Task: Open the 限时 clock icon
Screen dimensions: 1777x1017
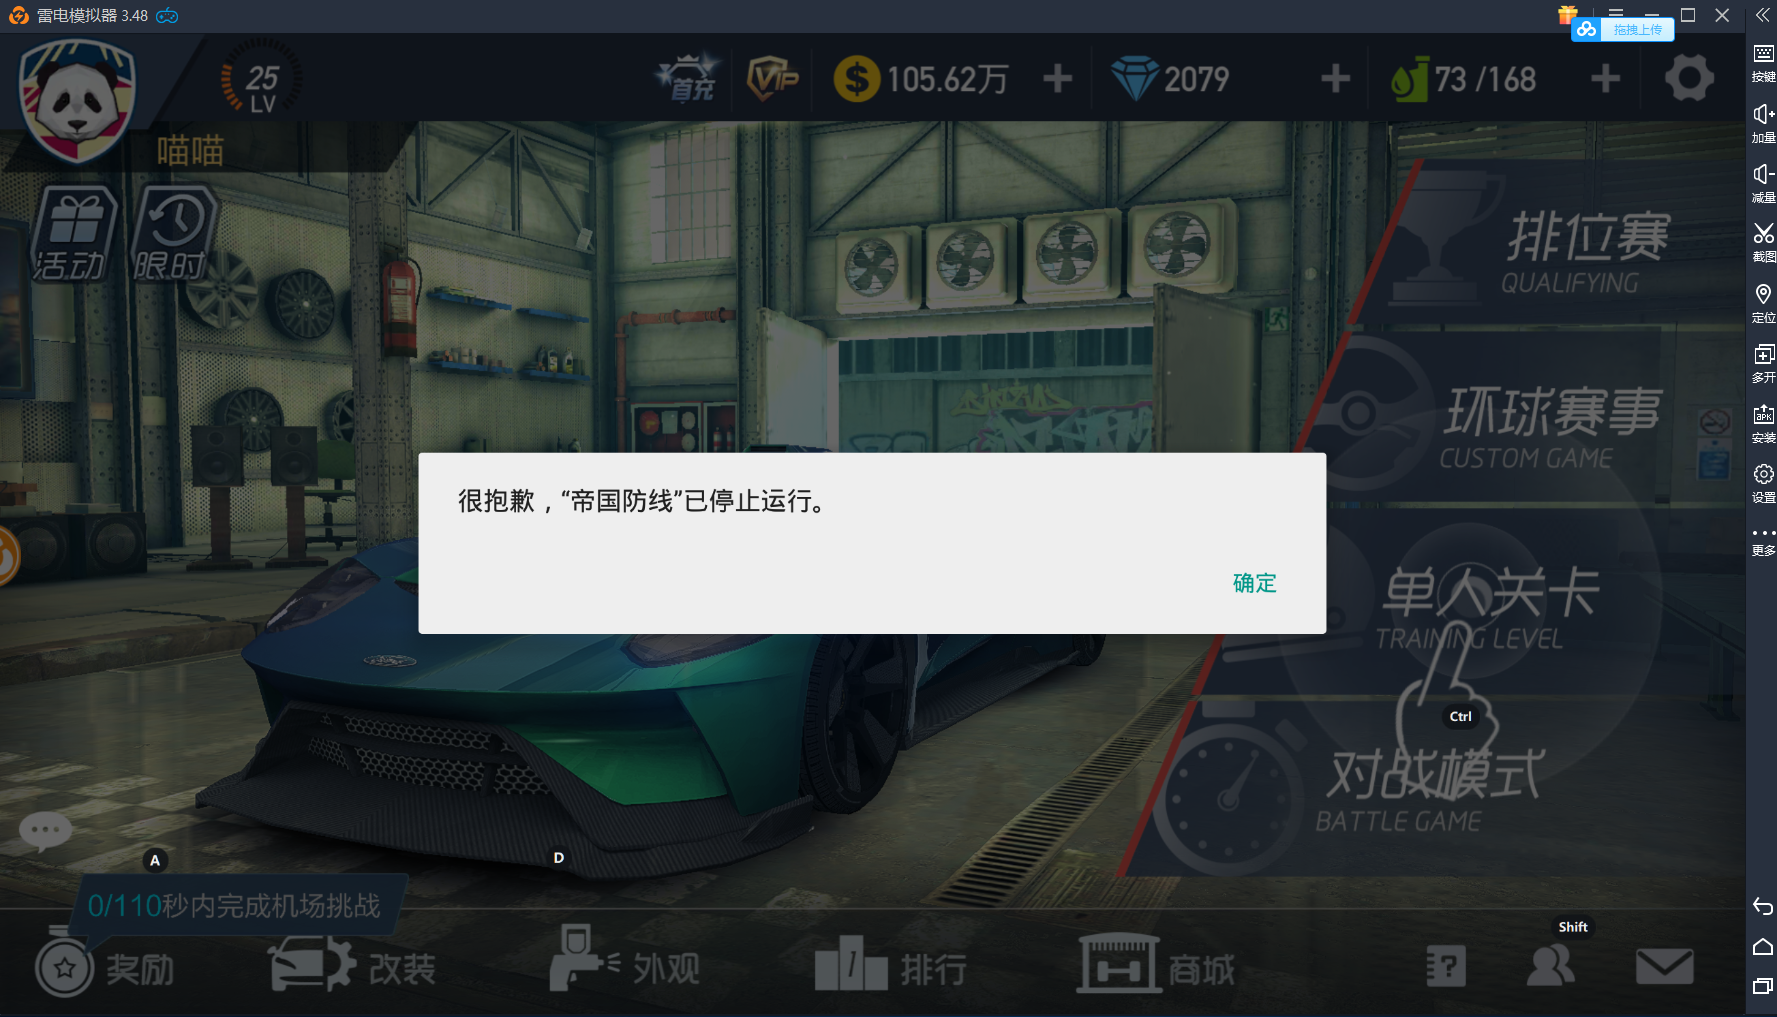Action: point(173,234)
